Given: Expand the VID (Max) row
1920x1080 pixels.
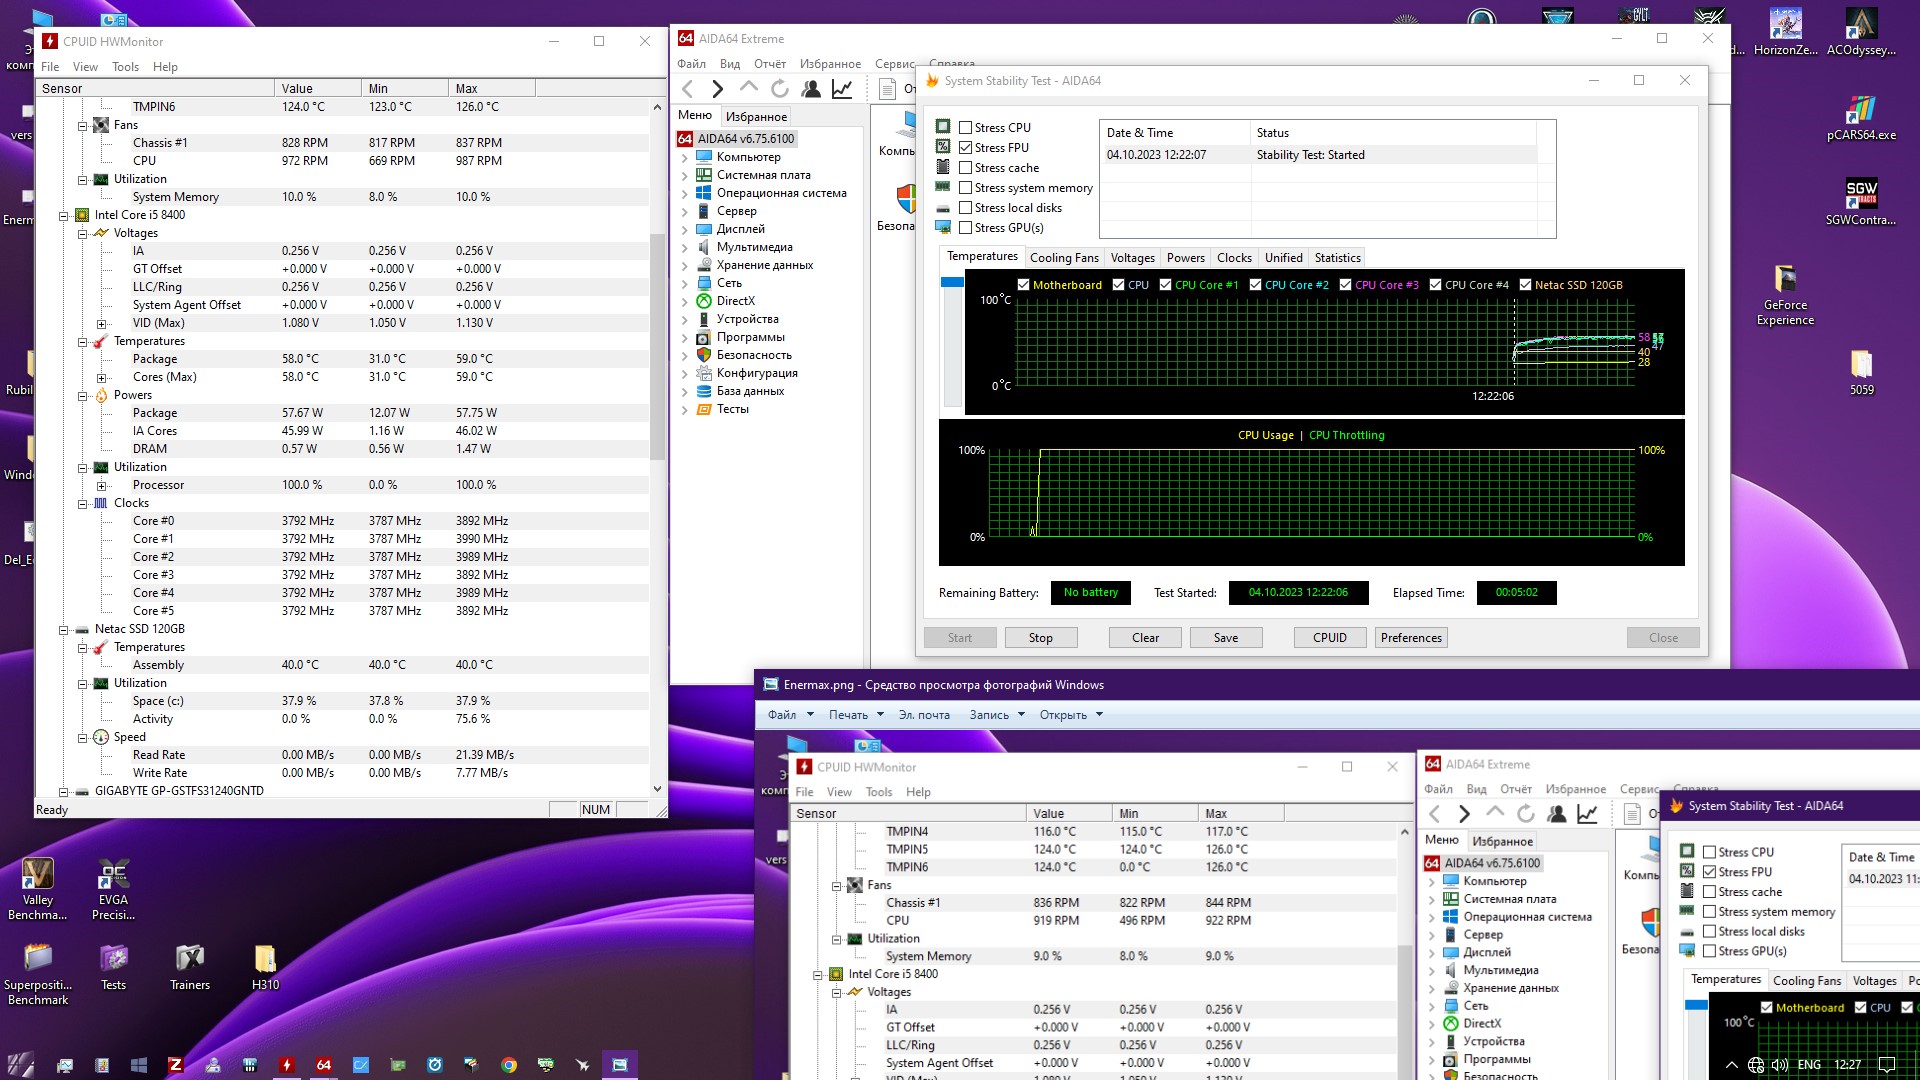Looking at the screenshot, I should (x=101, y=324).
